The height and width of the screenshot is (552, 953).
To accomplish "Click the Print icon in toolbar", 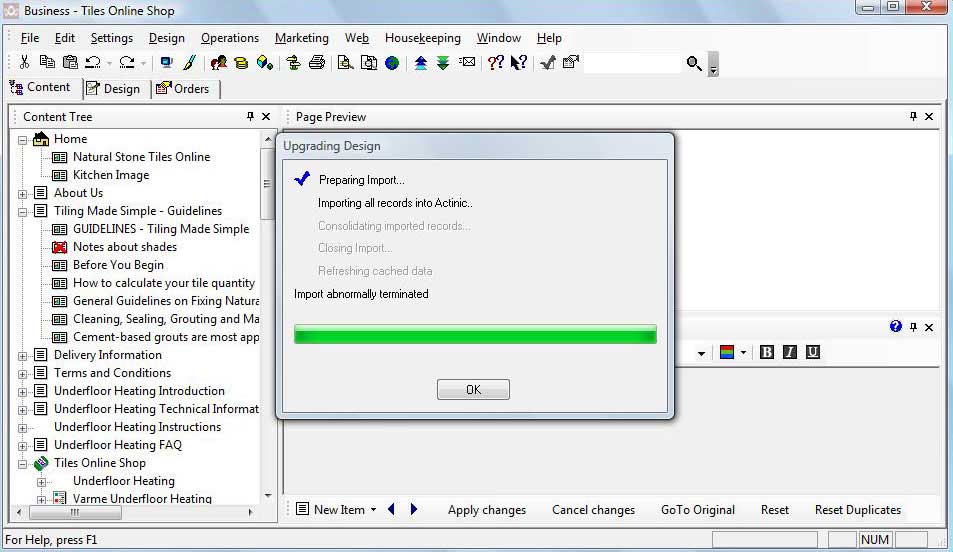I will pos(317,62).
